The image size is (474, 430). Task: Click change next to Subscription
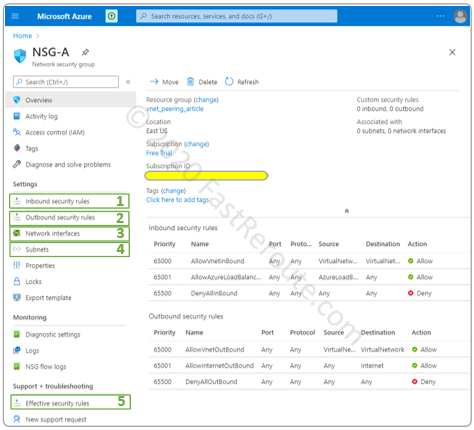click(197, 144)
